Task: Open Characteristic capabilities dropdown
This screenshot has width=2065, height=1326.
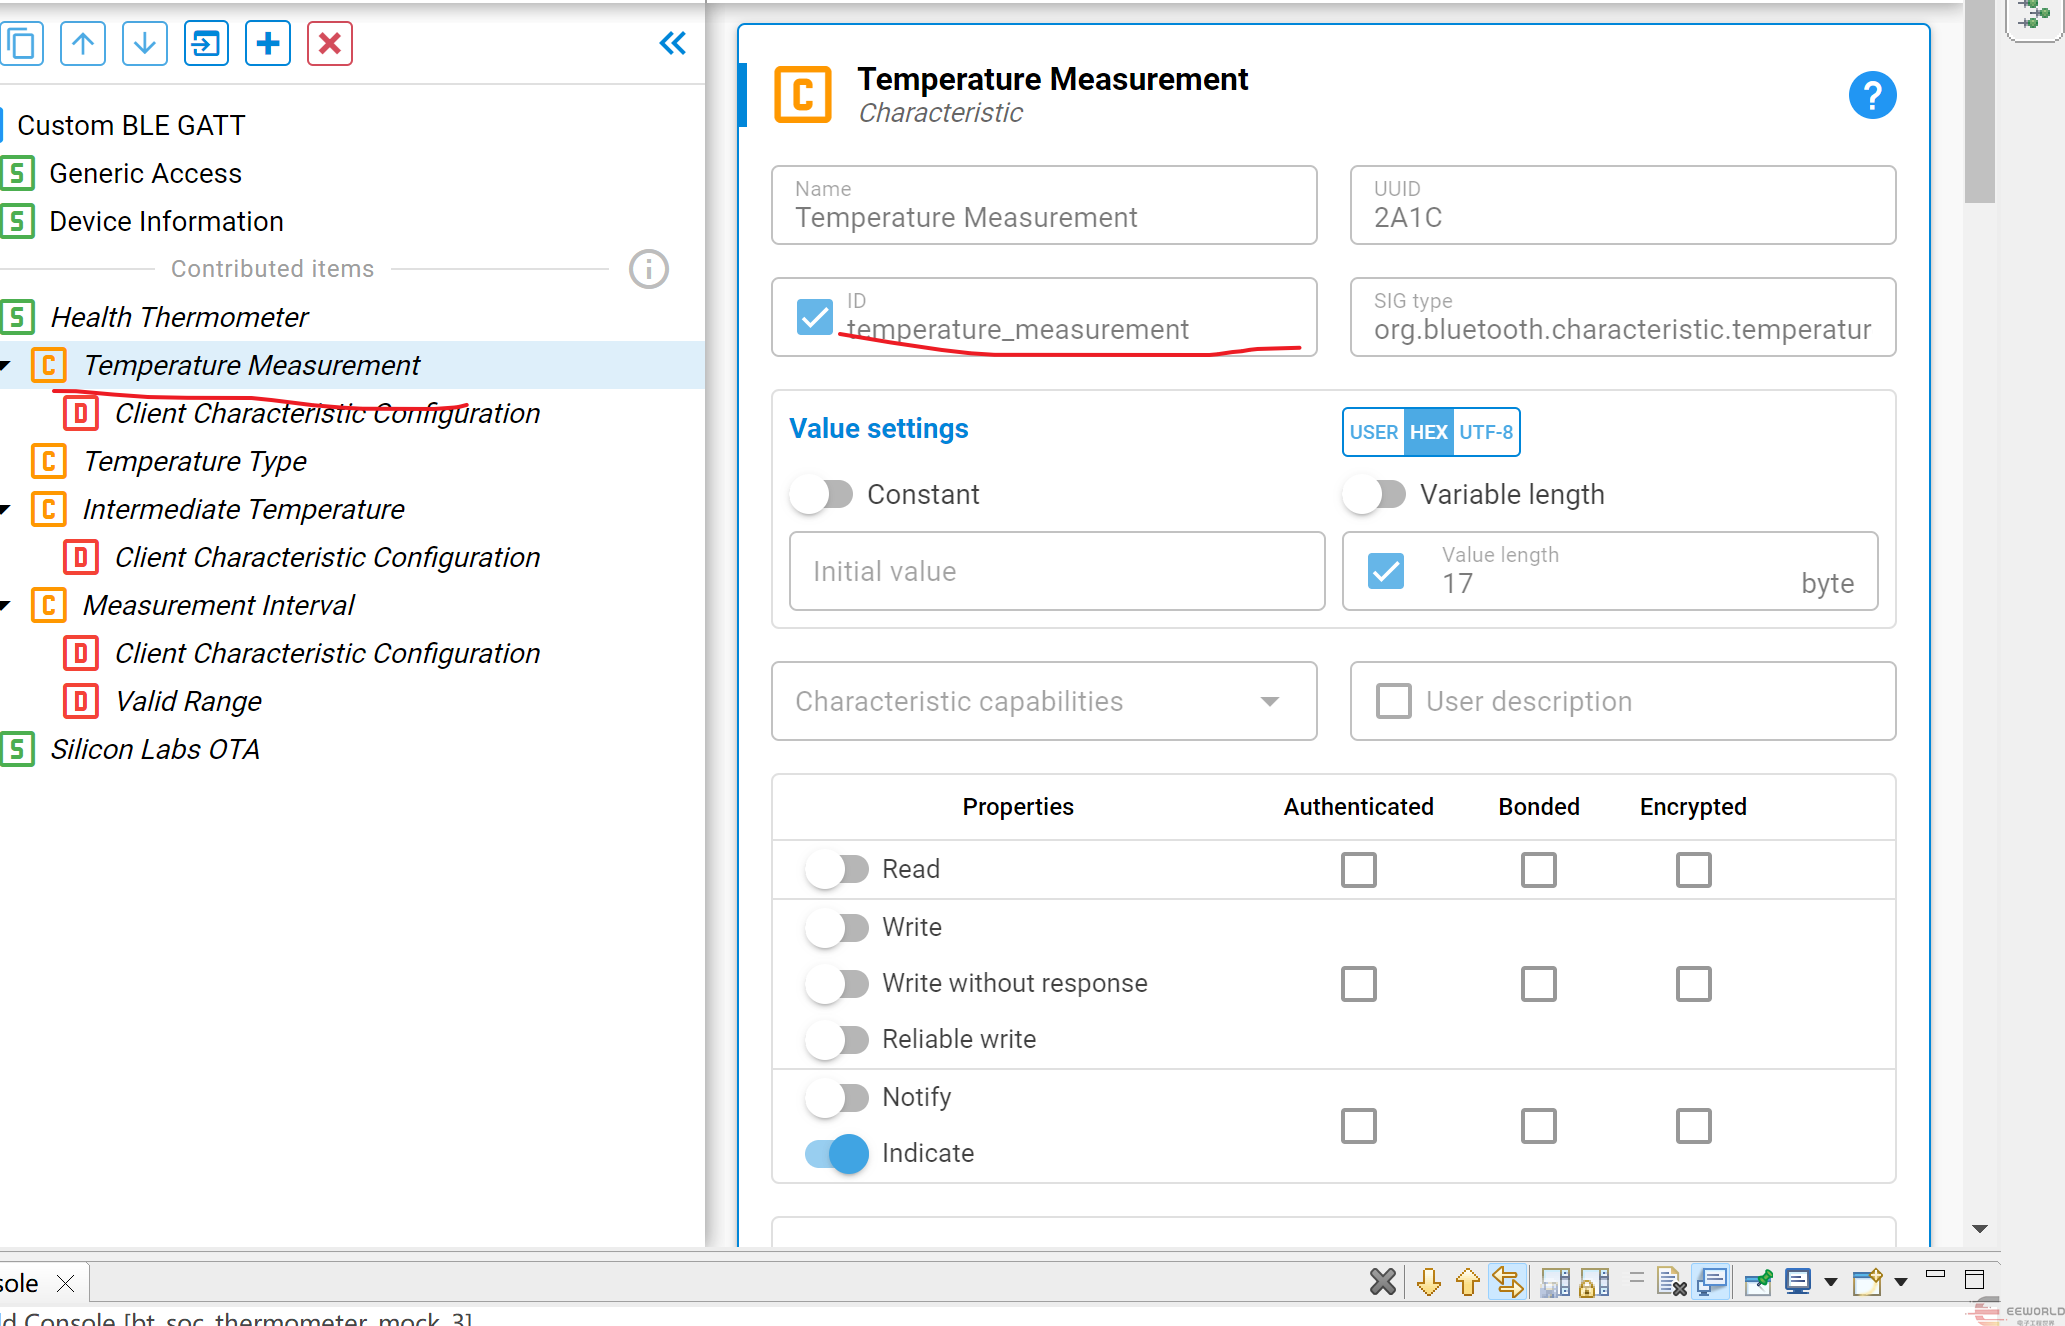Action: point(1044,701)
